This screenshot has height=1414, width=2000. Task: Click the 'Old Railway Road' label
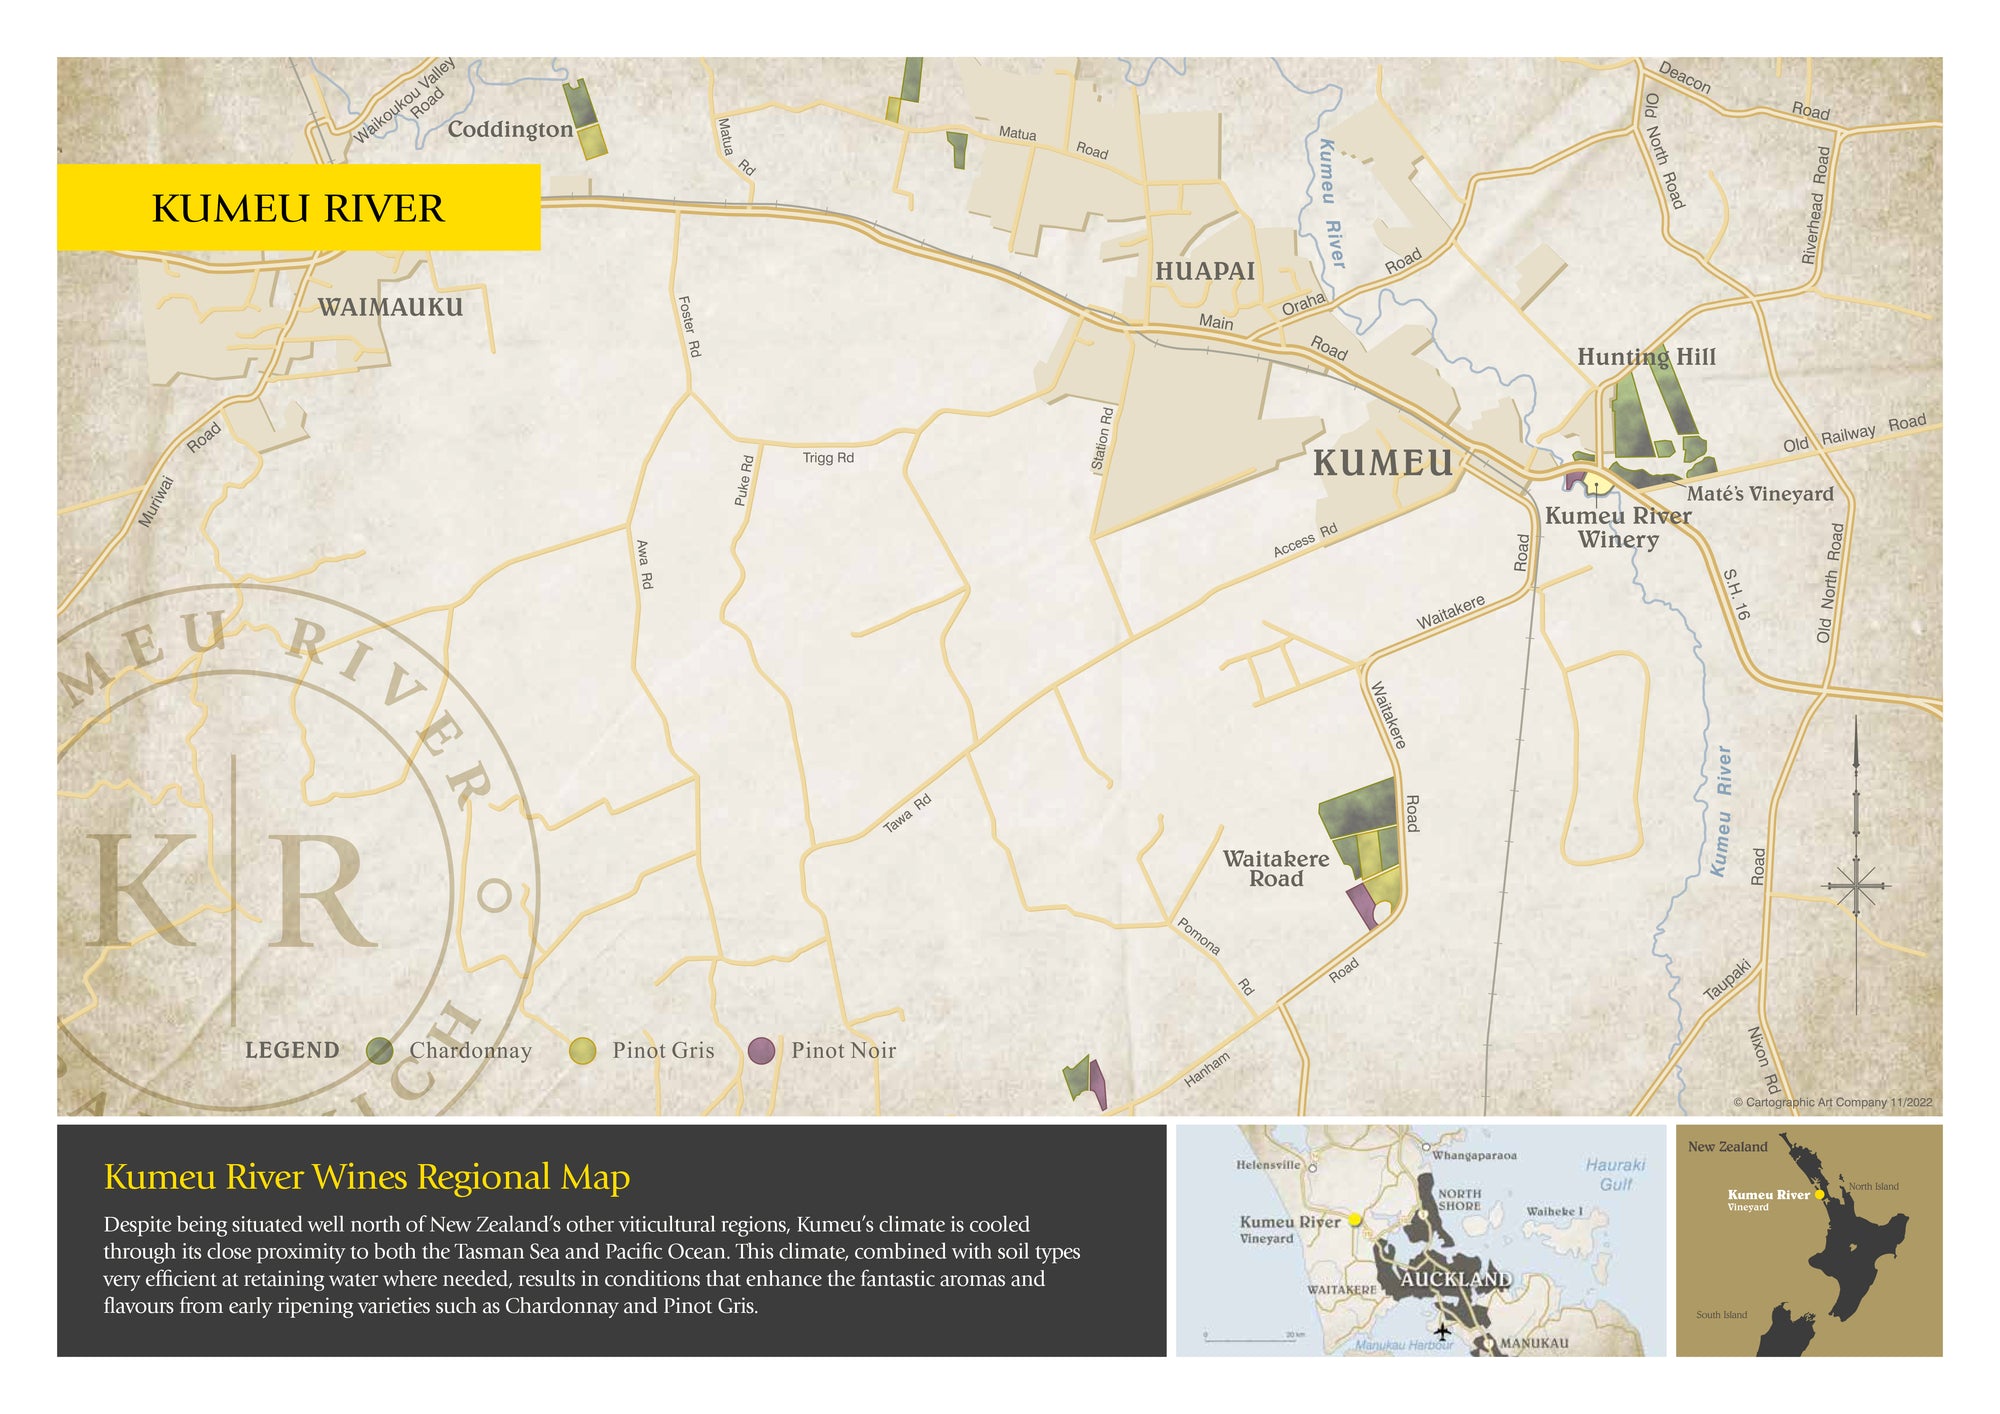tap(1855, 433)
